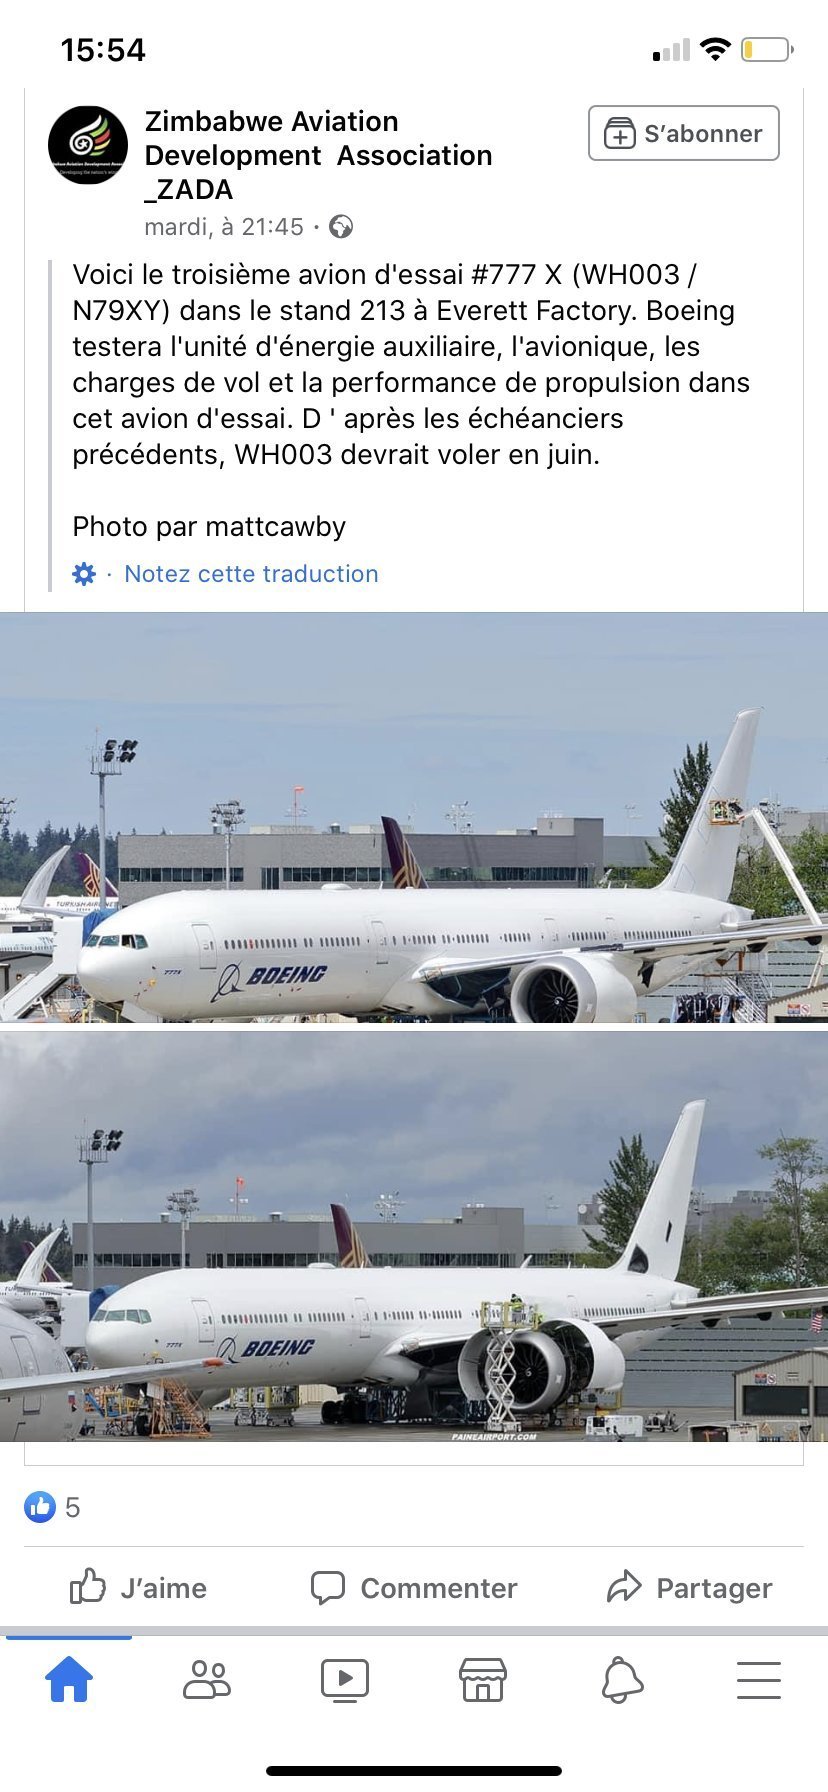Tap the post timestamp mardi à 21:45
The width and height of the screenshot is (828, 1792).
click(x=224, y=227)
